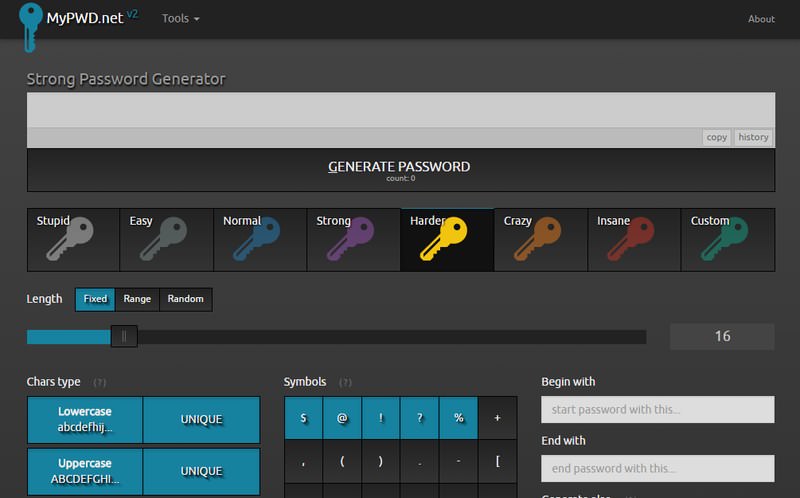
Task: Click the password length value 16
Action: tap(722, 336)
